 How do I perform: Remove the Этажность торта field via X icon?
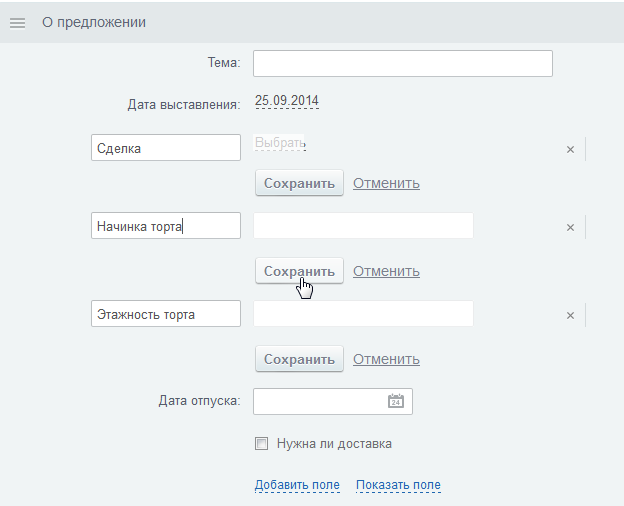pyautogui.click(x=570, y=315)
